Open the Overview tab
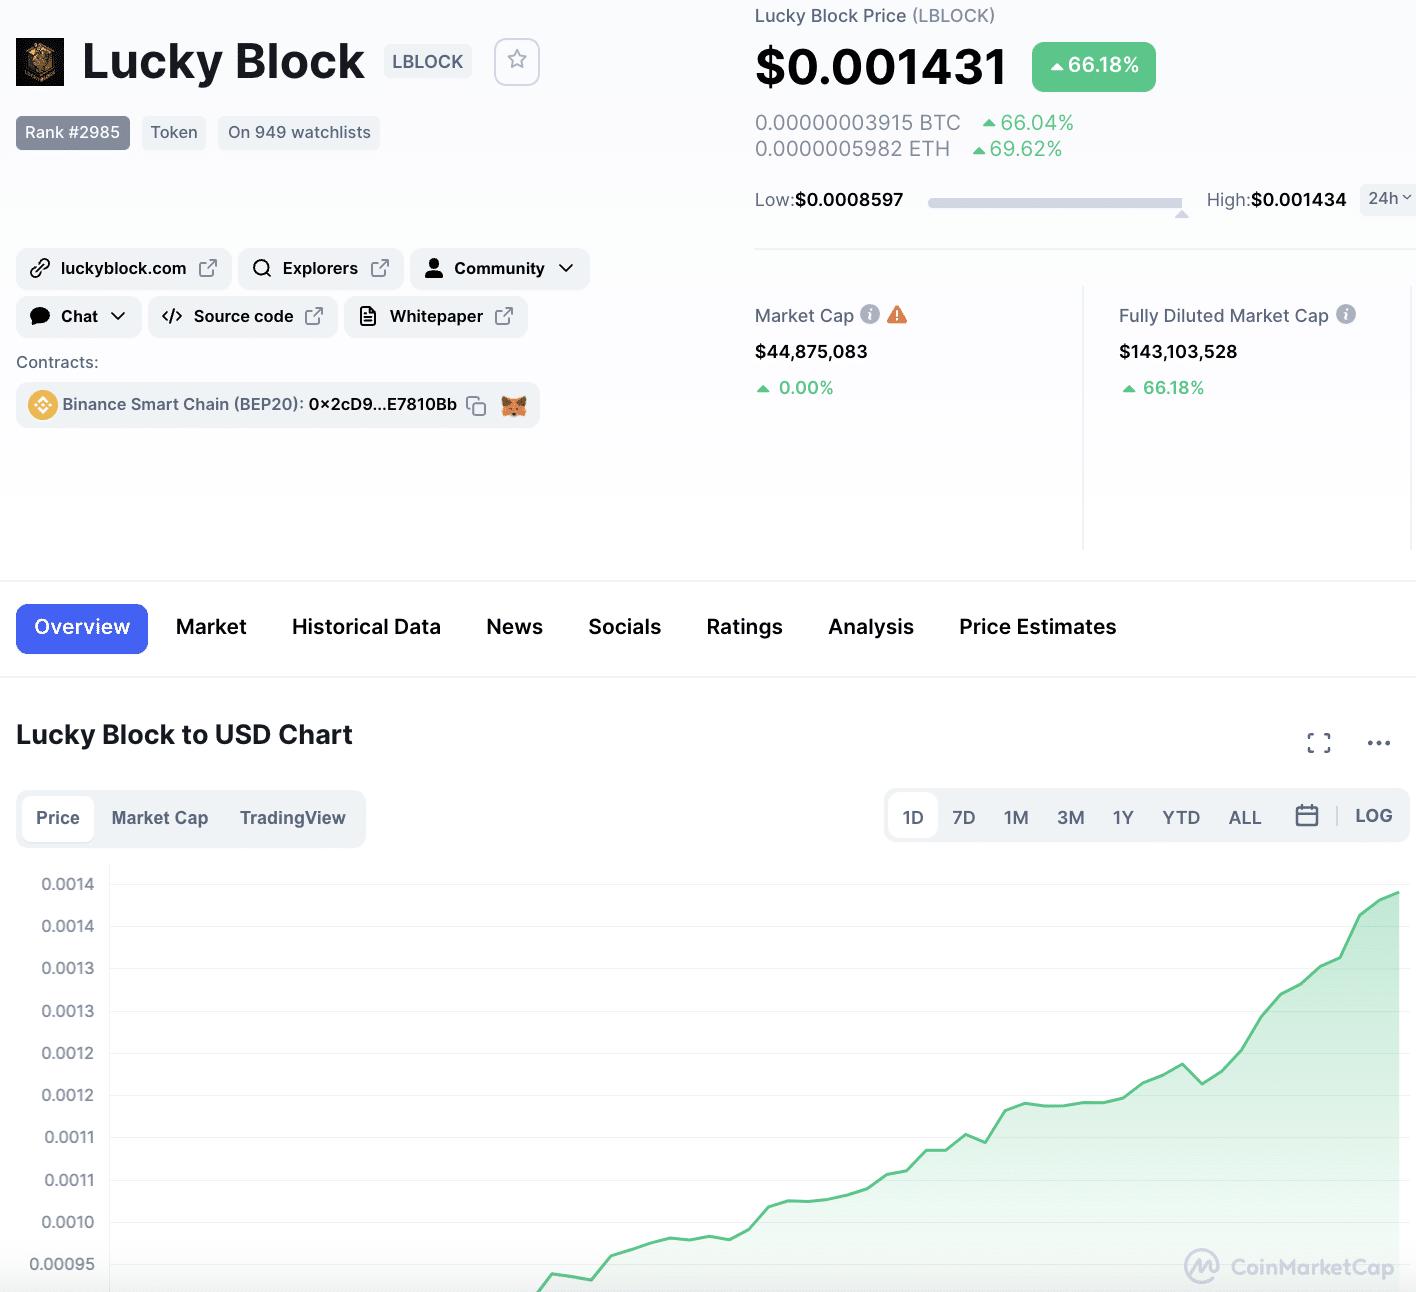Image resolution: width=1416 pixels, height=1292 pixels. (82, 628)
